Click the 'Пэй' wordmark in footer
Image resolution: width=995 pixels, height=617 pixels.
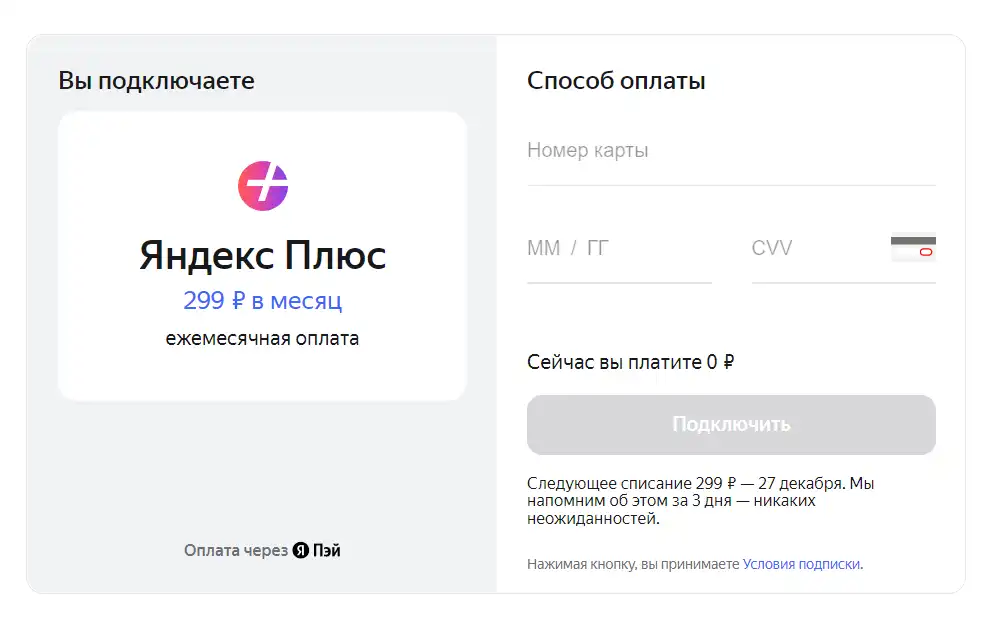pos(327,550)
